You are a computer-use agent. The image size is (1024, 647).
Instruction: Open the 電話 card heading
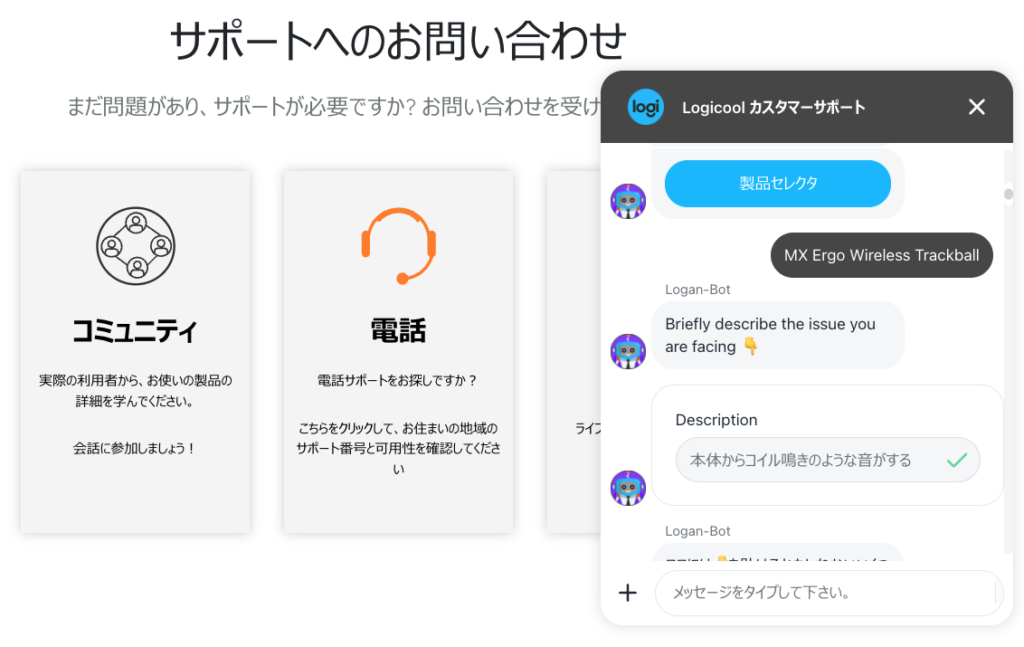(x=398, y=330)
